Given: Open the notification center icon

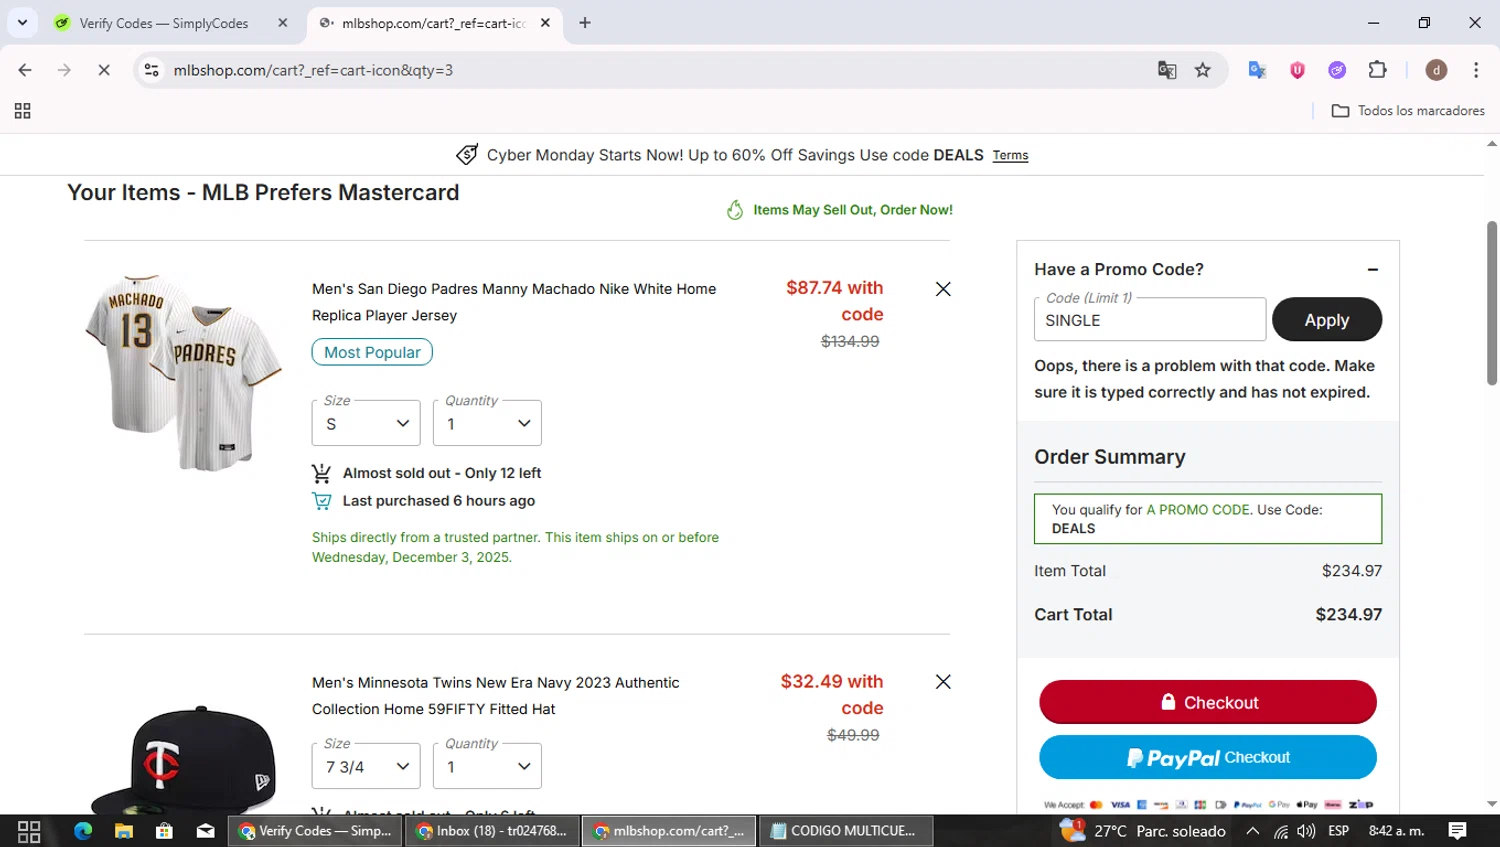Looking at the screenshot, I should [1458, 831].
